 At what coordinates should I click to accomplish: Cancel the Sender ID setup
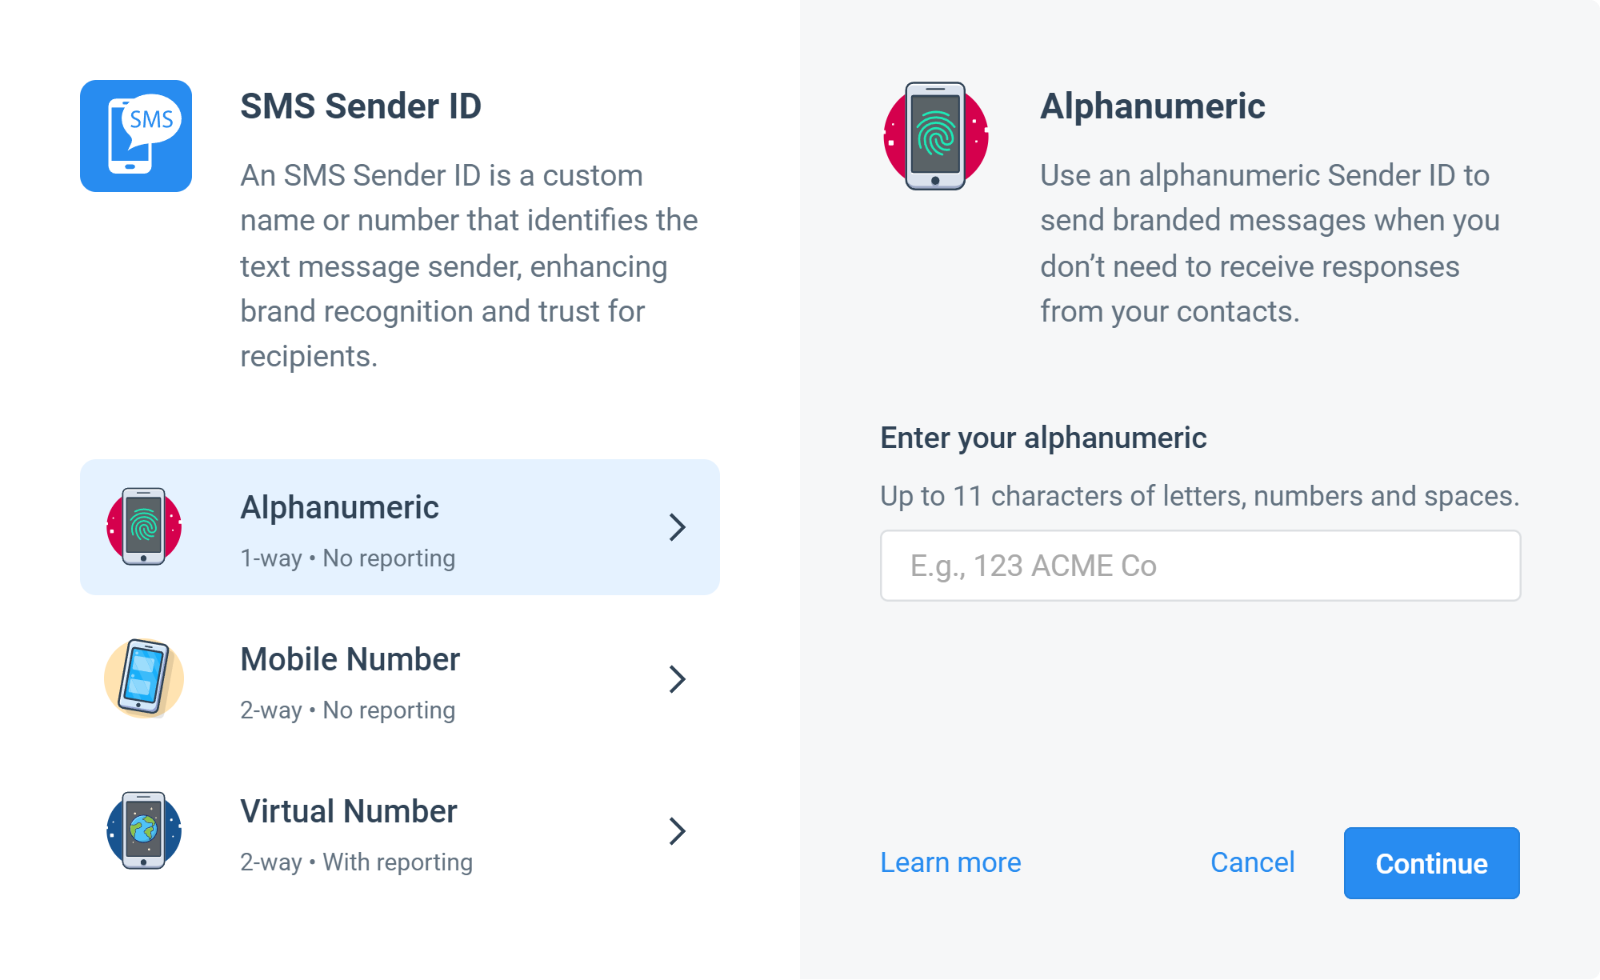pyautogui.click(x=1252, y=862)
